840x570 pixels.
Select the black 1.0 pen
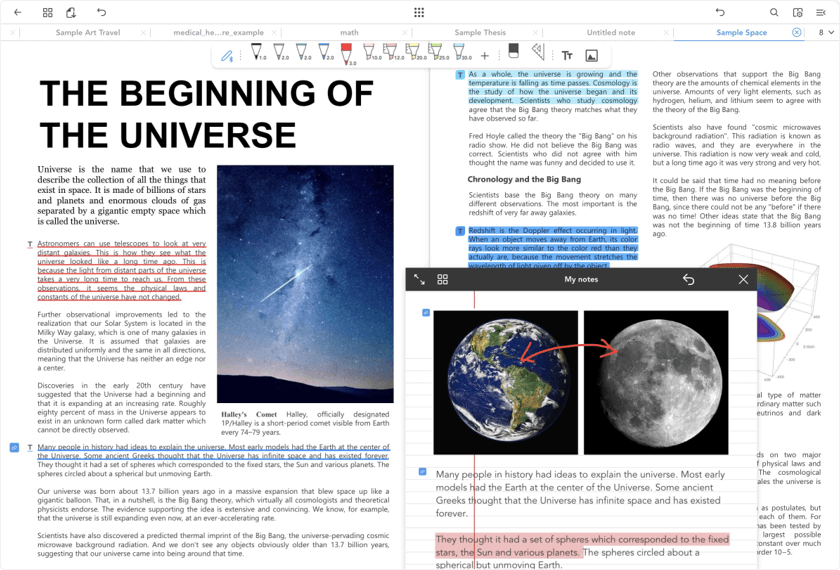point(257,52)
